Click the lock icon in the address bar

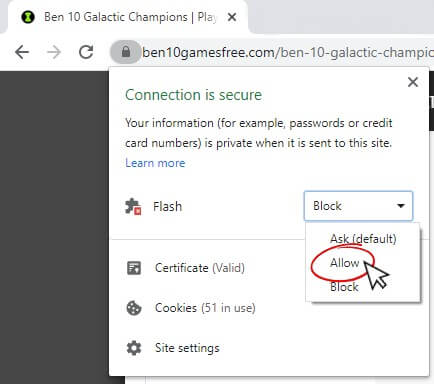(126, 52)
